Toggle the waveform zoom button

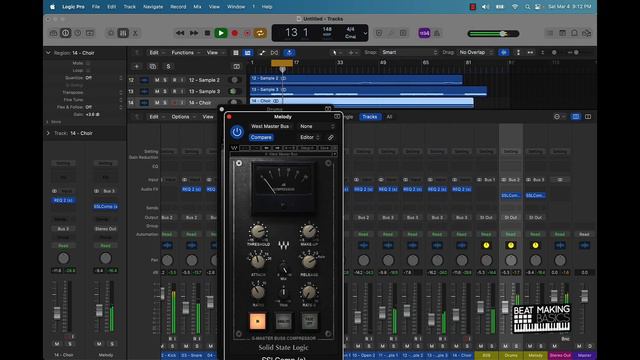coord(504,52)
